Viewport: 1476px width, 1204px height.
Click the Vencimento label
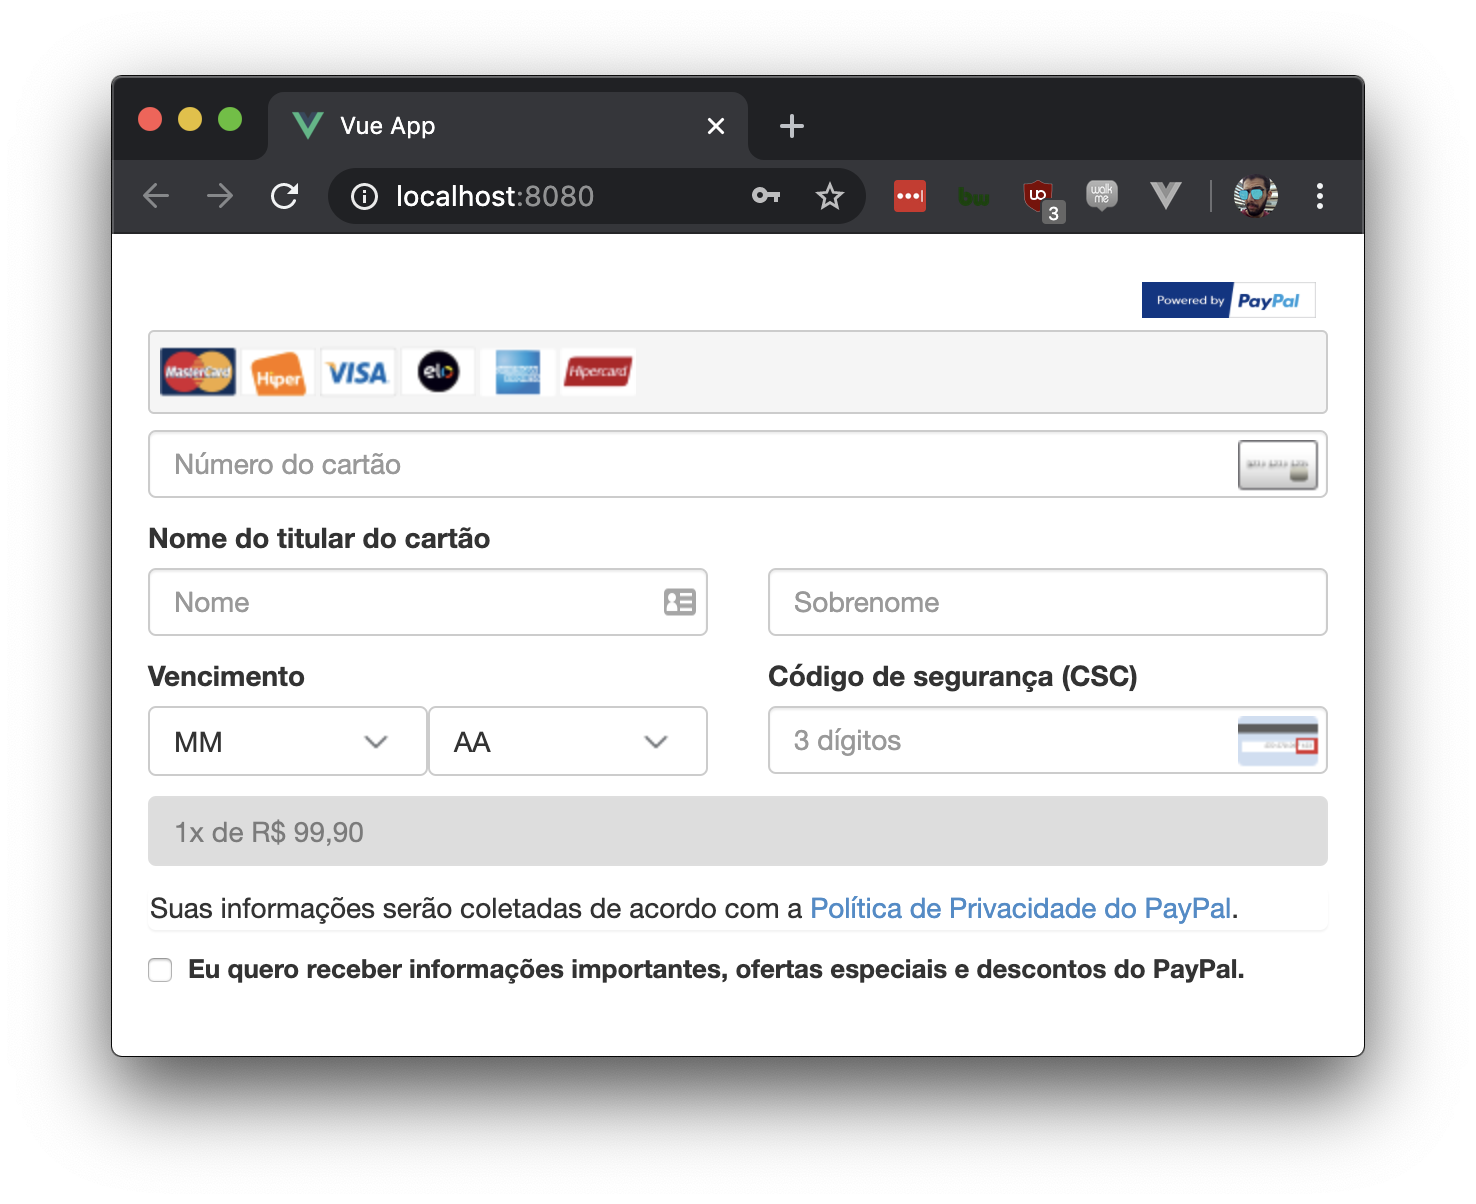(227, 676)
